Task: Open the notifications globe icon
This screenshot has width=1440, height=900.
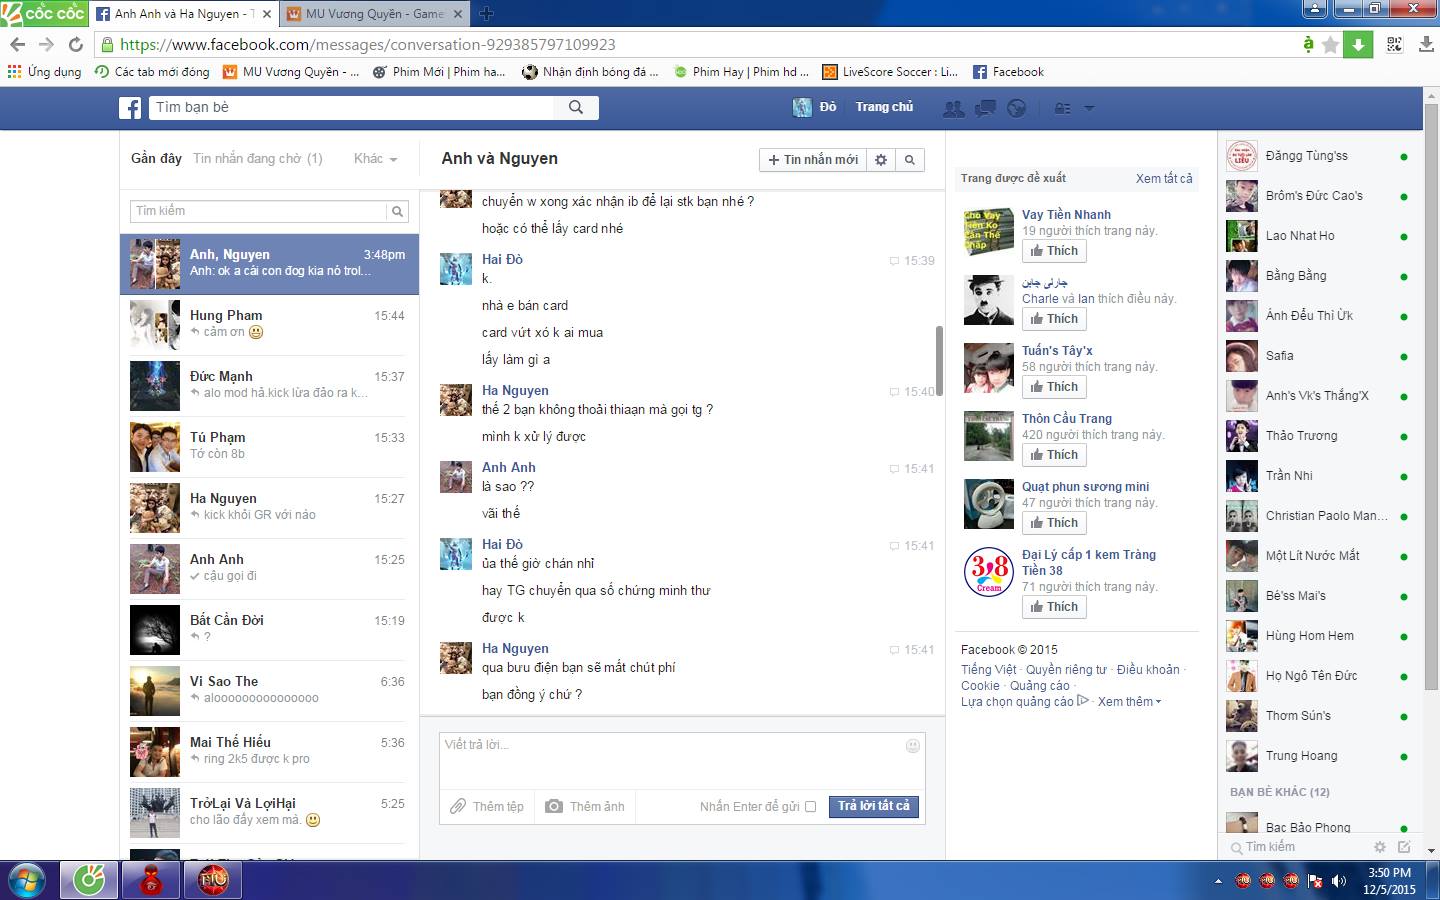Action: (1016, 108)
